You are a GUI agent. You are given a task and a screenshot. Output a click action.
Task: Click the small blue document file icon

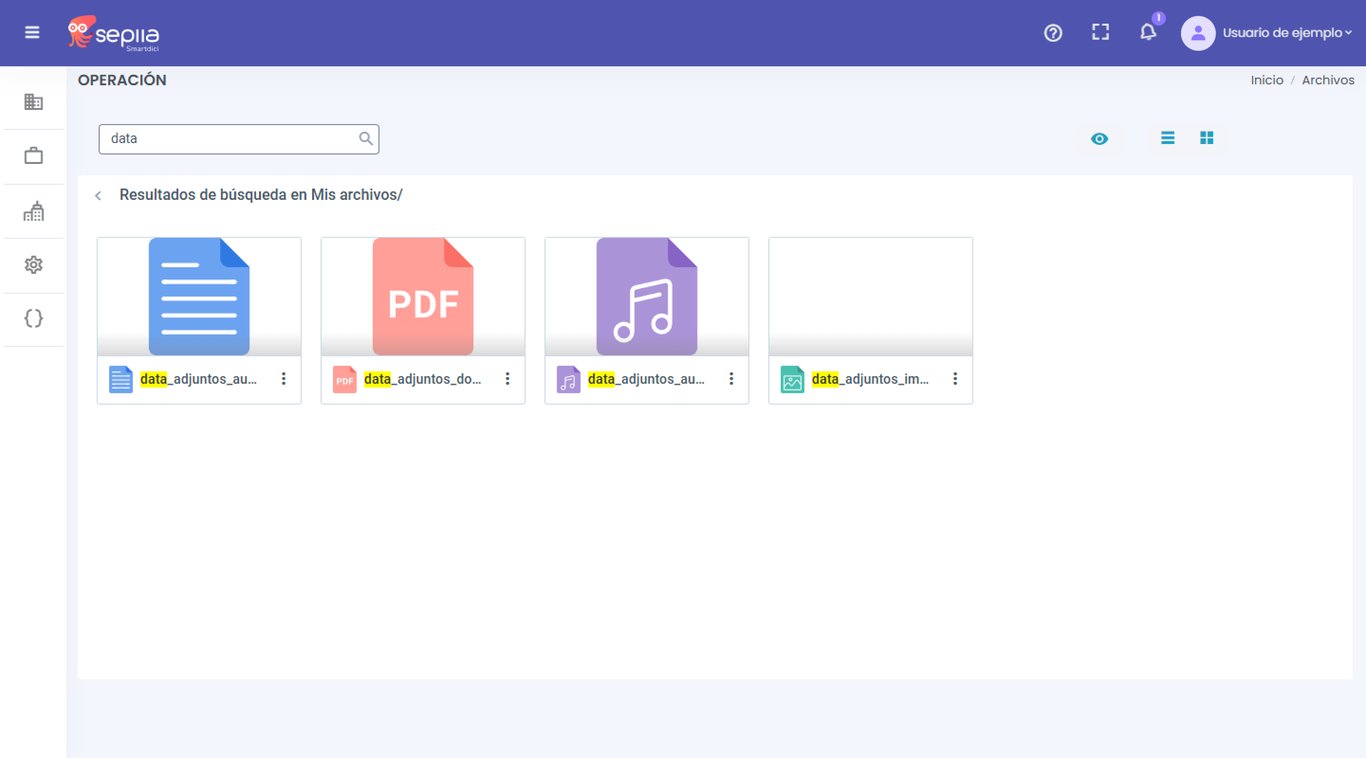pyautogui.click(x=121, y=380)
